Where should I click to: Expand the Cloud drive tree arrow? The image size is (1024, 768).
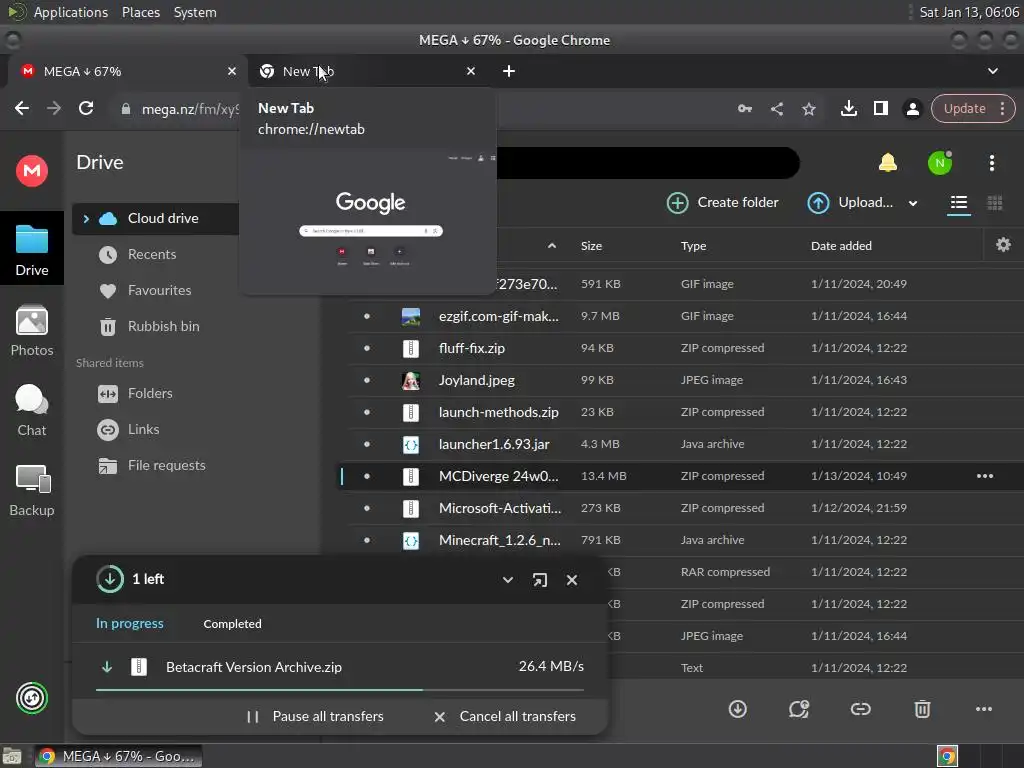[x=86, y=219]
